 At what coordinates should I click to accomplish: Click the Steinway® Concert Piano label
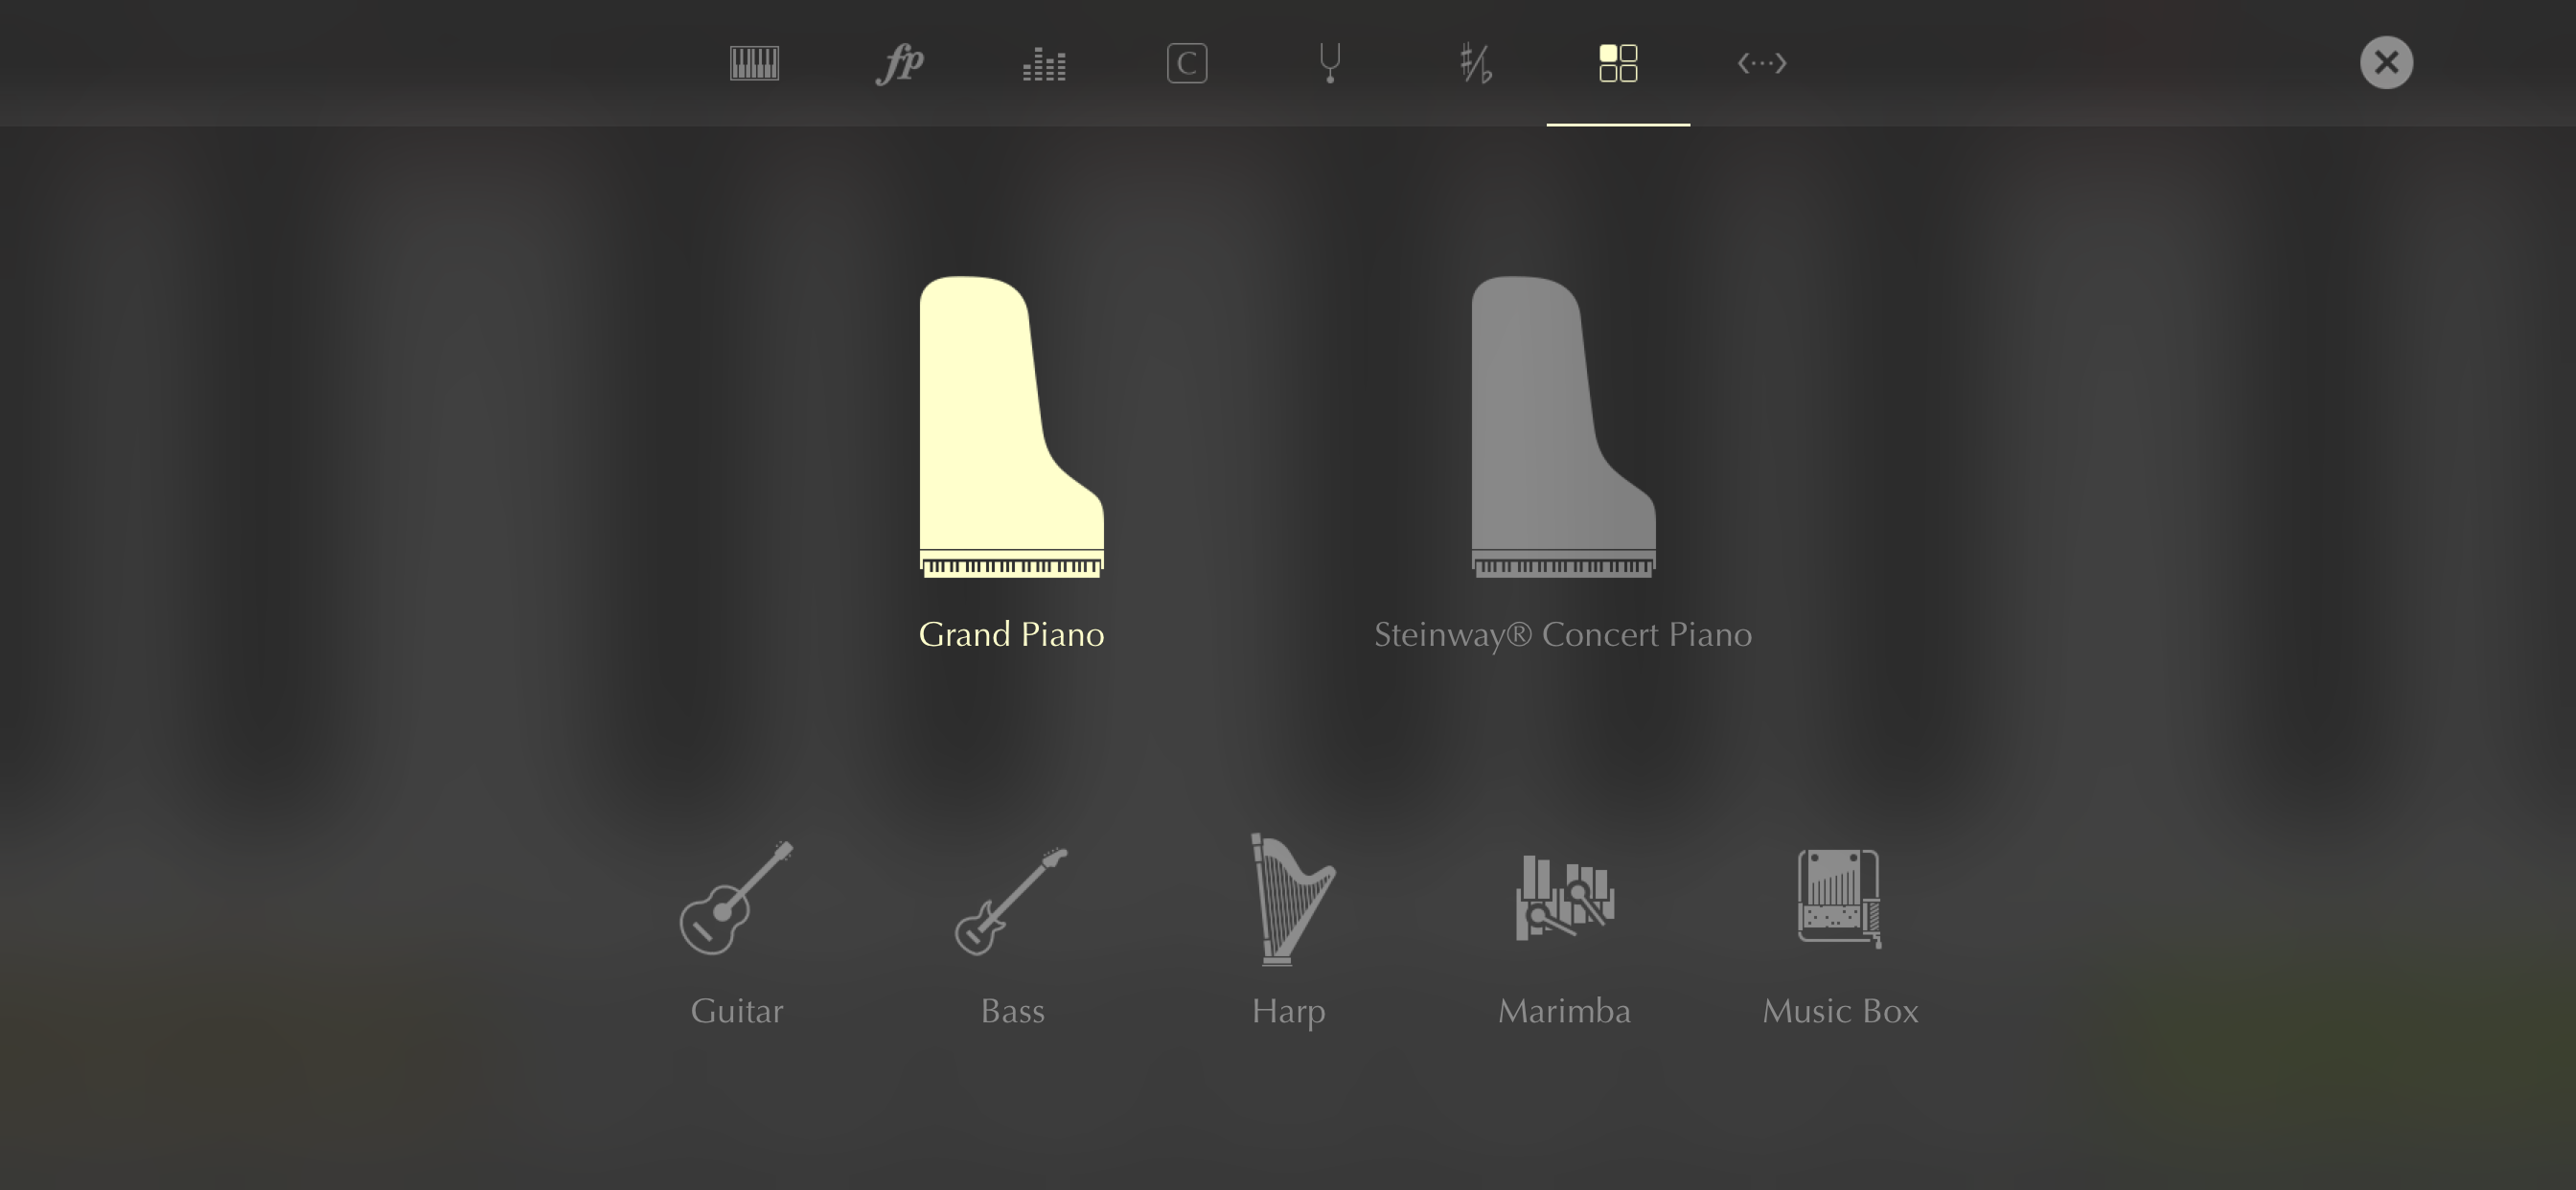click(1563, 635)
